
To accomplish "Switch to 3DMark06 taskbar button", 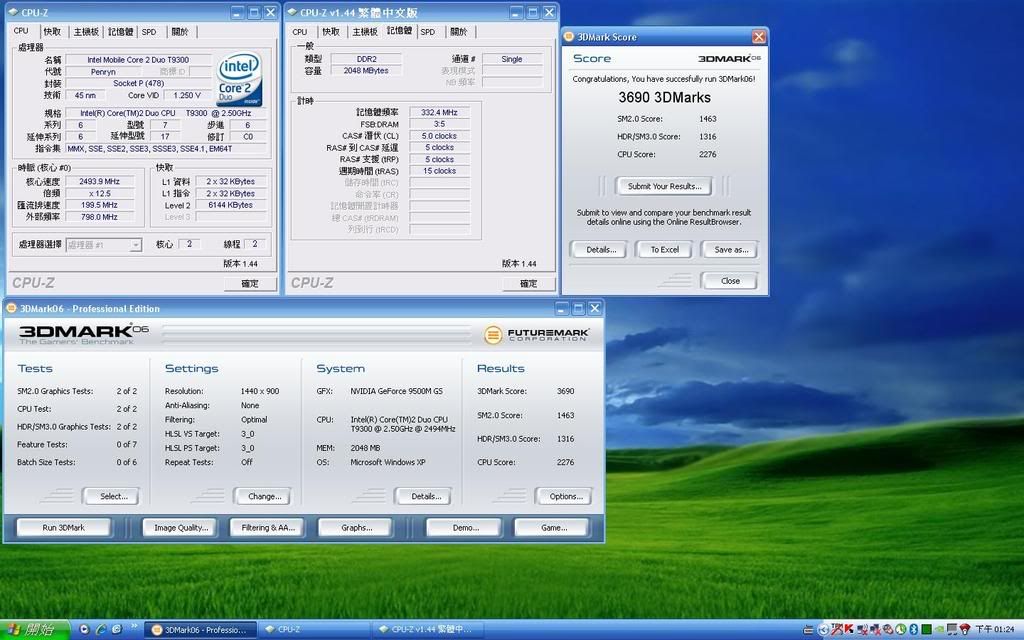I will click(200, 630).
